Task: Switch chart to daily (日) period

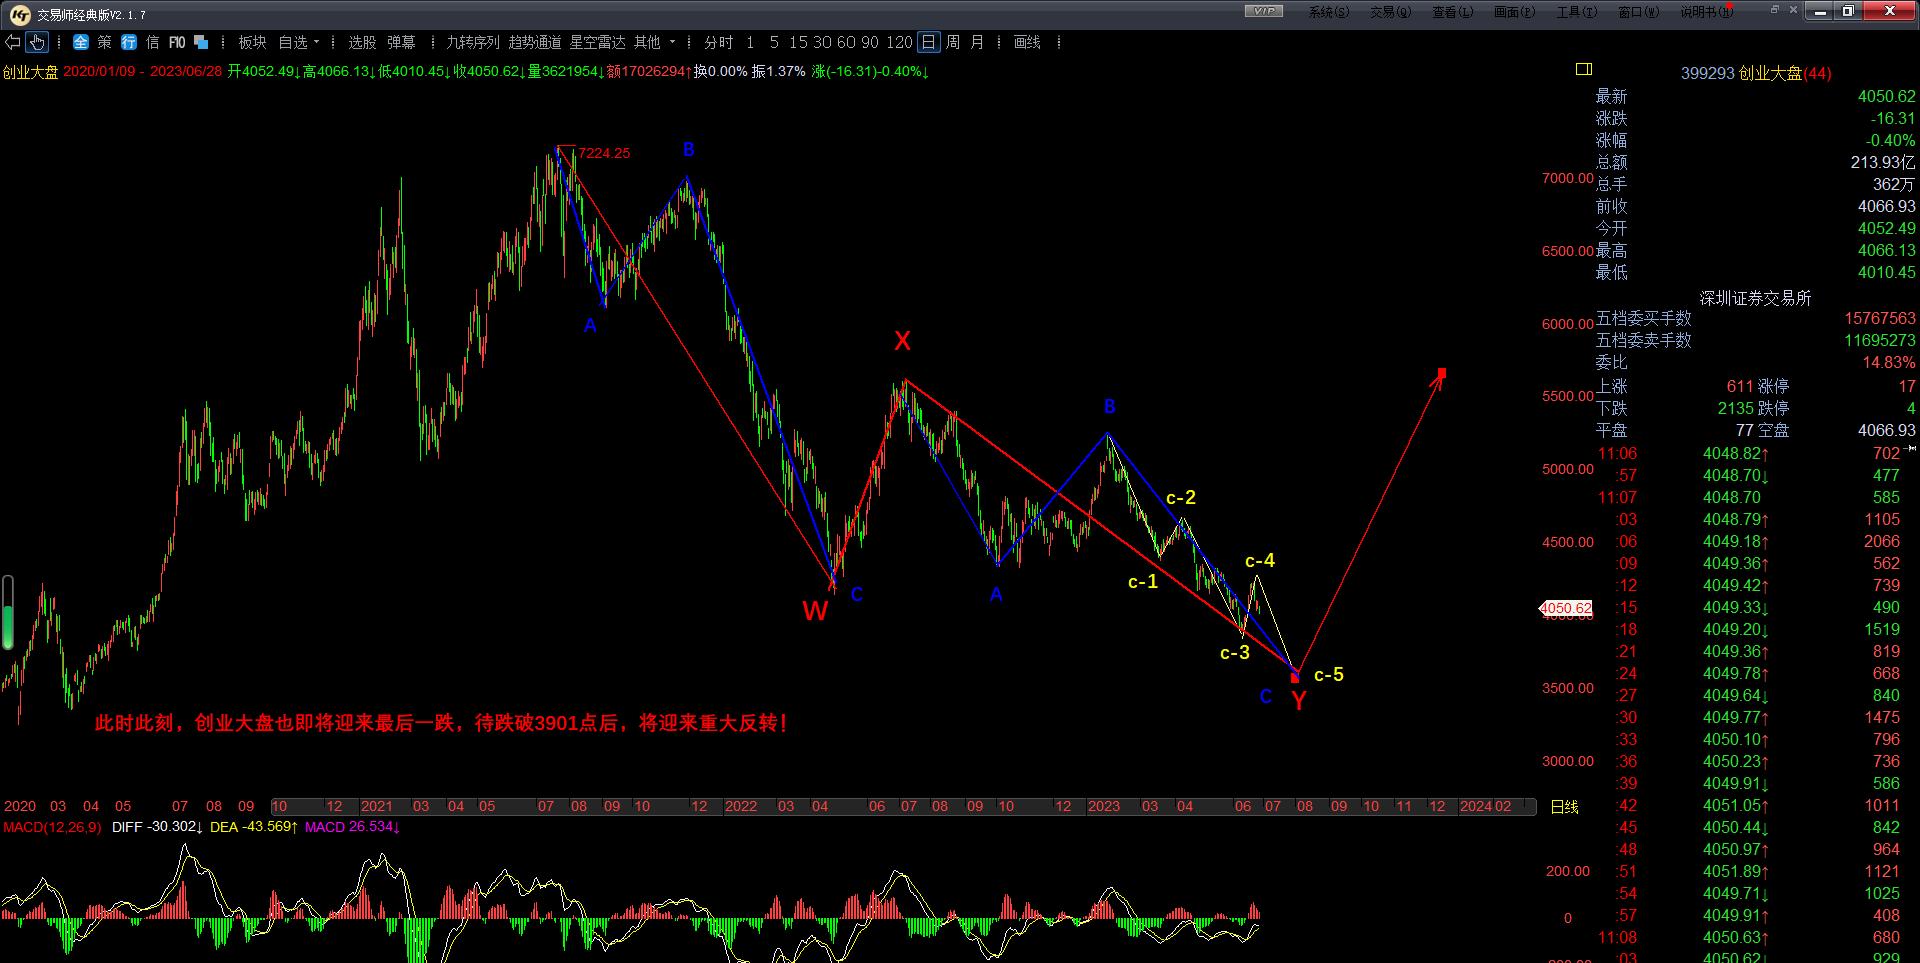Action: (x=929, y=42)
